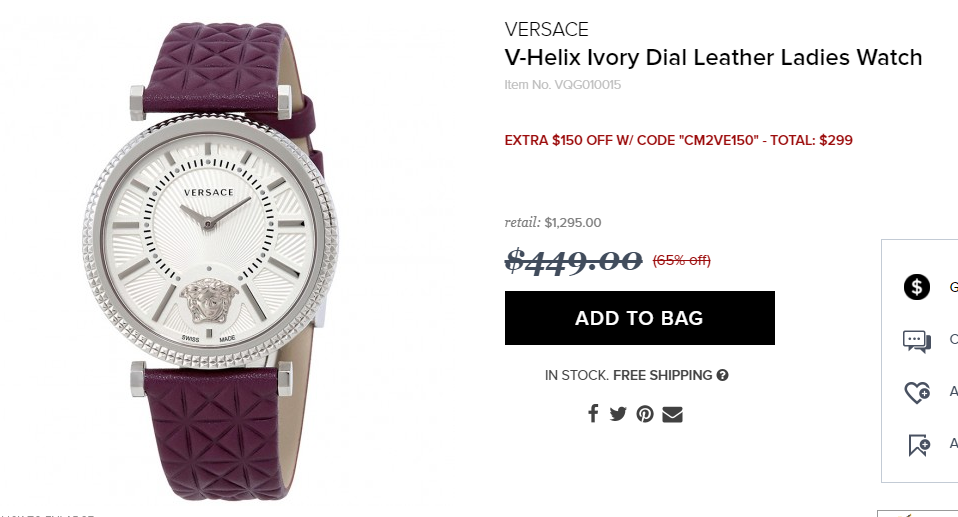Image resolution: width=958 pixels, height=517 pixels.
Task: Click the crossed-out $449.00 price
Action: tap(573, 261)
